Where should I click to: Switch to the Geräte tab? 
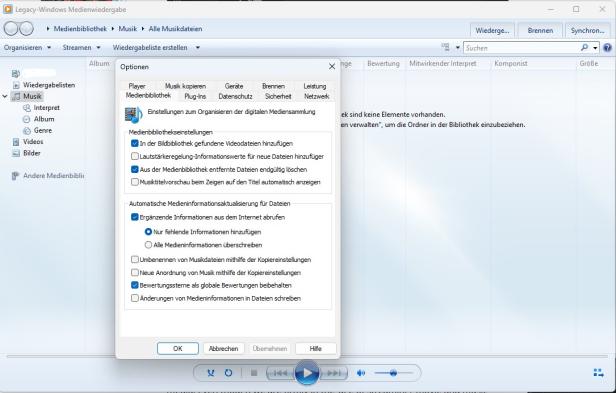tap(234, 86)
